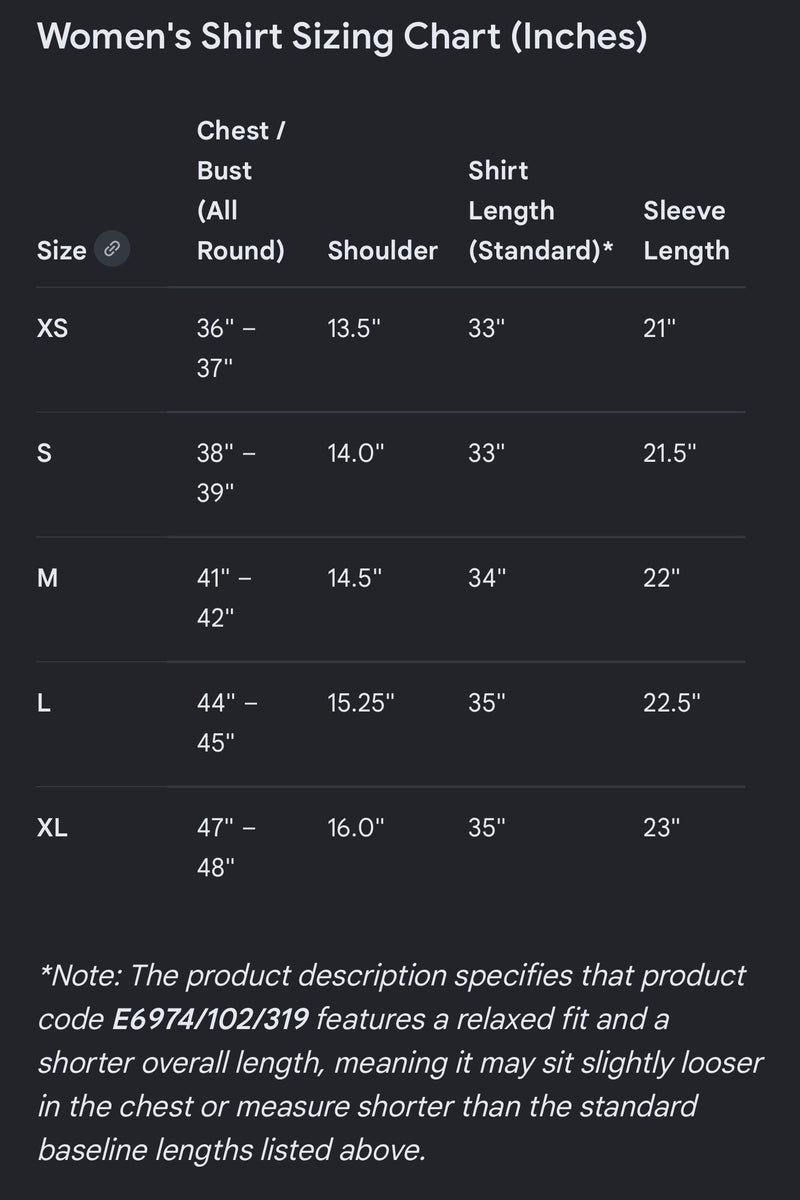Viewport: 800px width, 1200px height.
Task: Click the 23" sleeve length for XL
Action: point(662,827)
